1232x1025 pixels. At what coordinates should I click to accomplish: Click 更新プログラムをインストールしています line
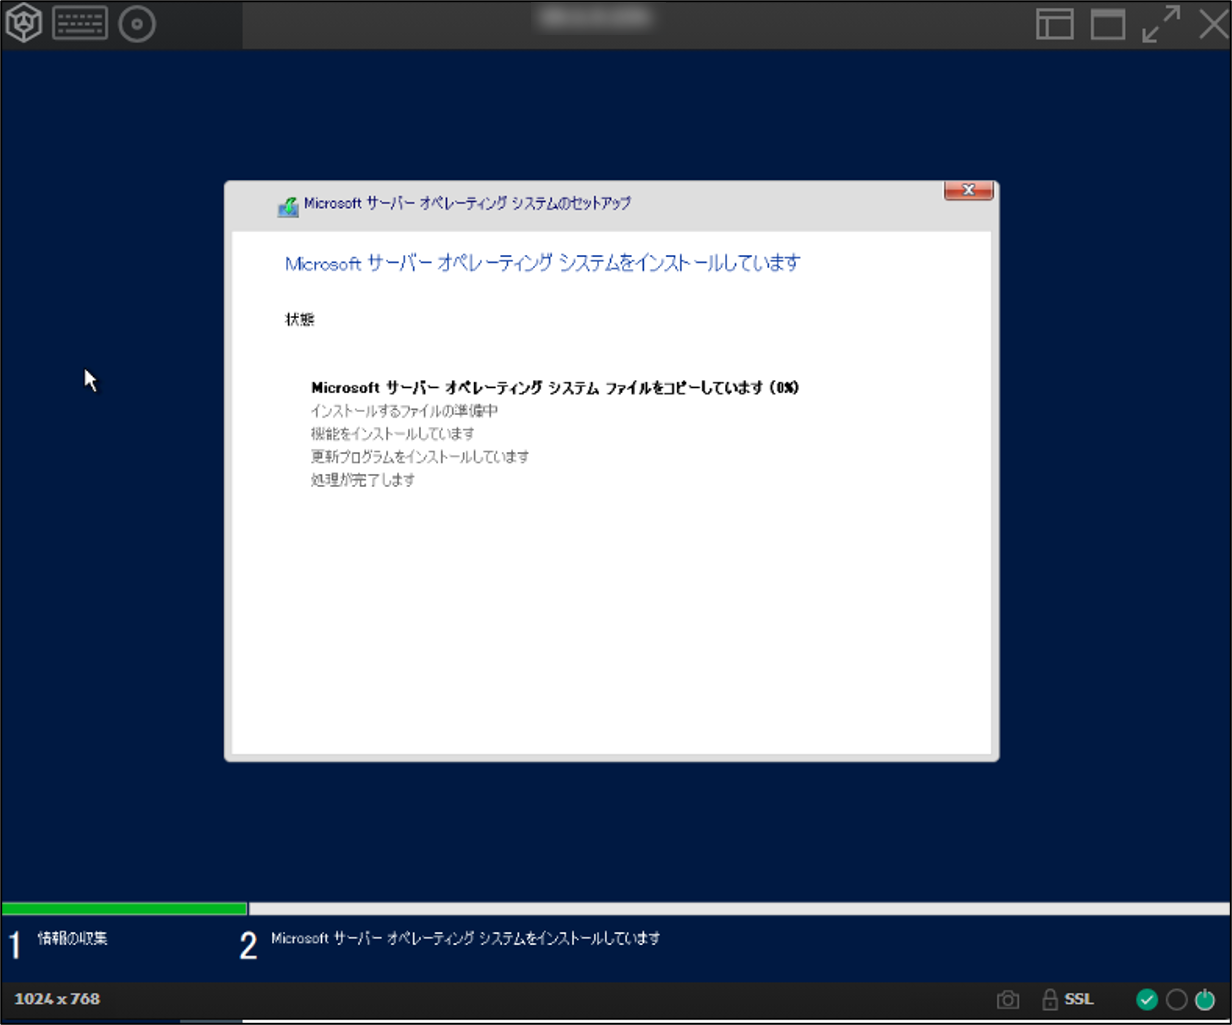point(420,457)
